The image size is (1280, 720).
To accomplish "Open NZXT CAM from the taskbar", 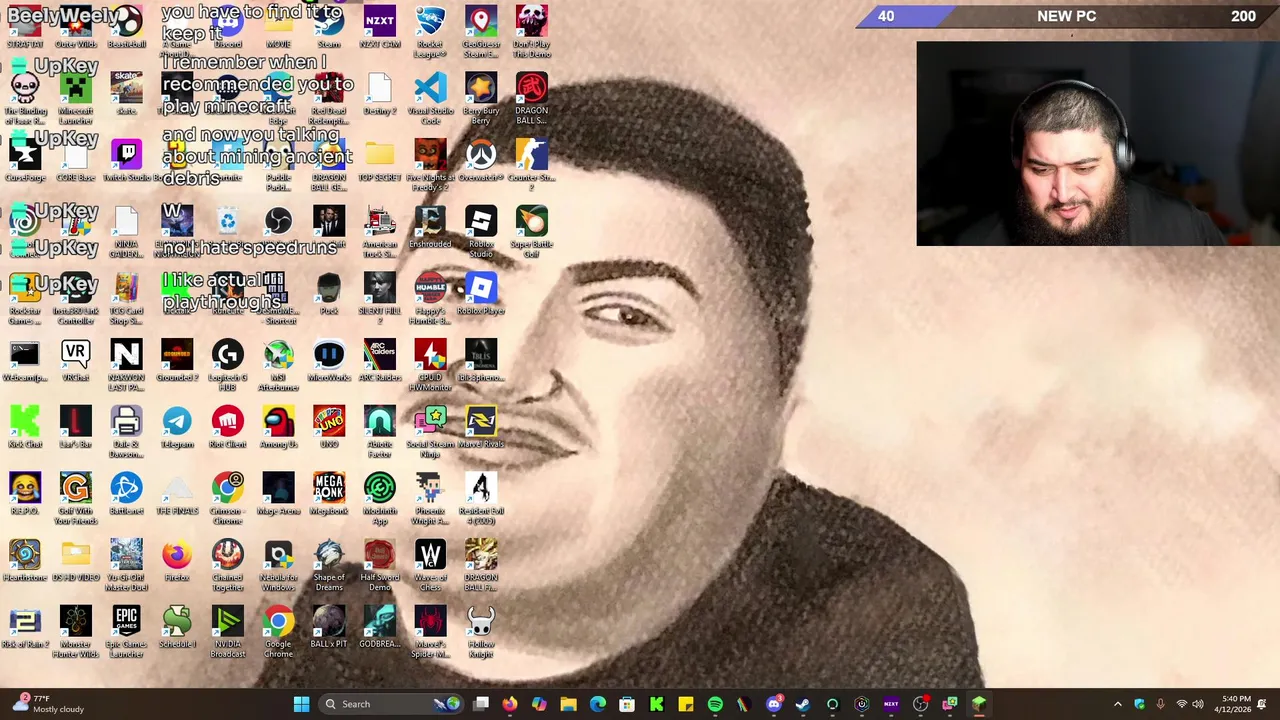I will point(891,704).
